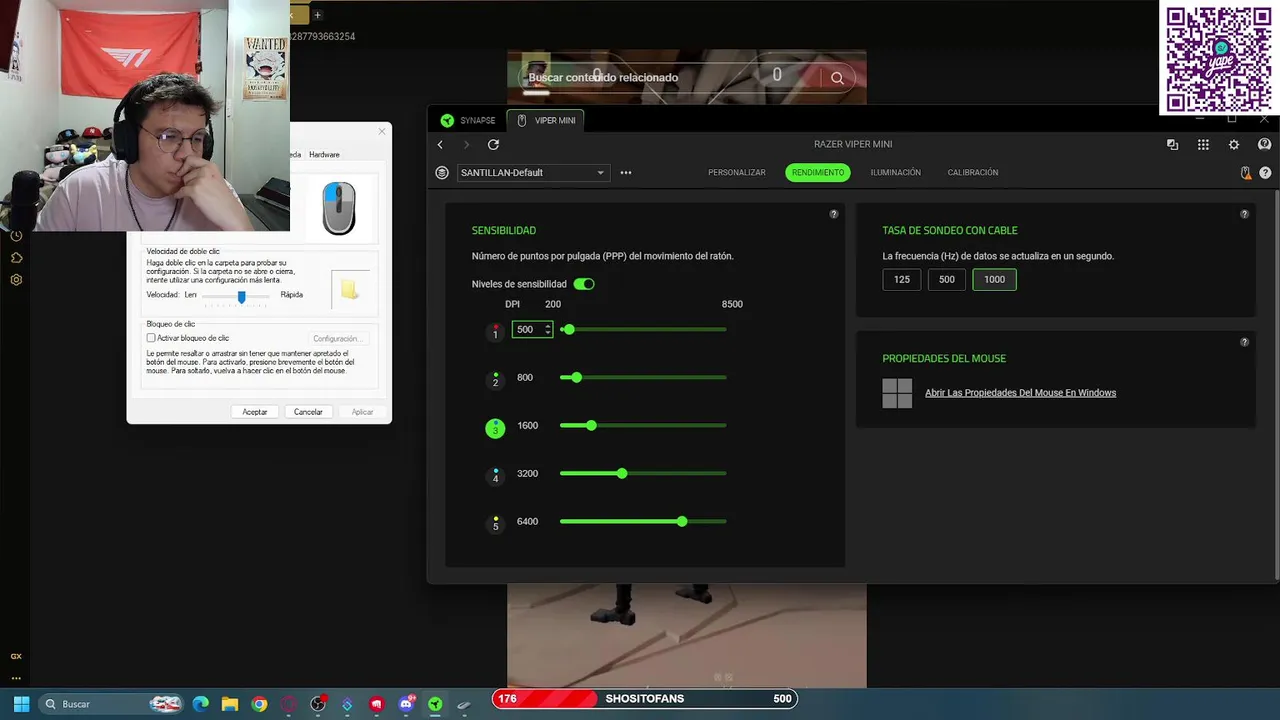This screenshot has width=1280, height=720.
Task: Open Microsoft Edge from the taskbar
Action: pyautogui.click(x=200, y=704)
